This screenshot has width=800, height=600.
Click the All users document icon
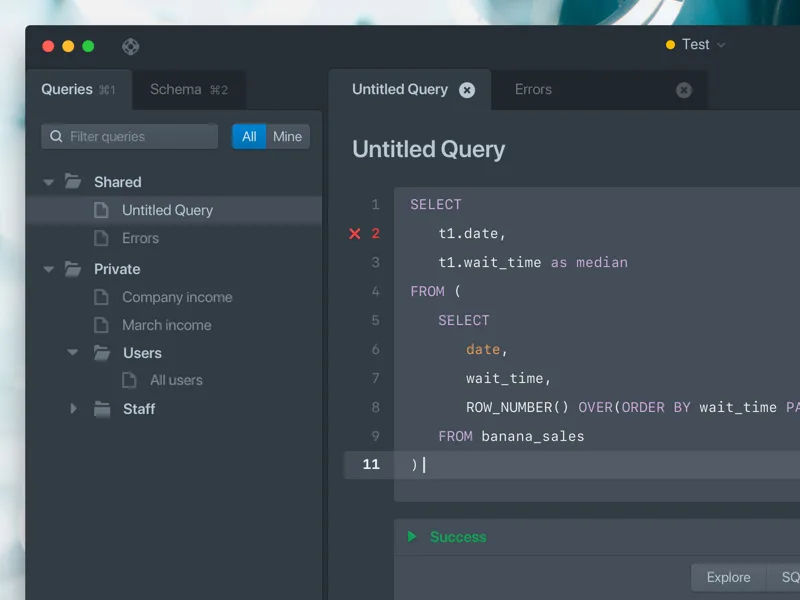129,380
